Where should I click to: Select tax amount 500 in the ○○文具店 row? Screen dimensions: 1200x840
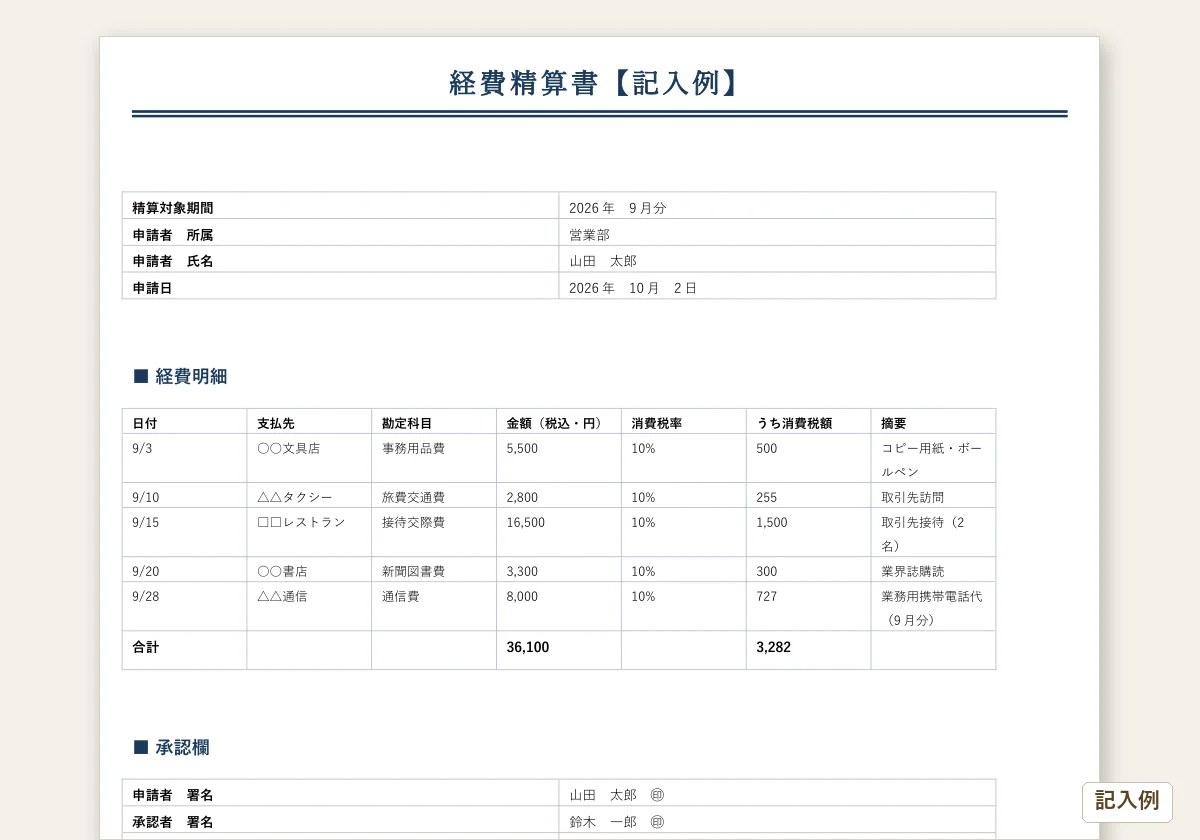click(x=766, y=448)
